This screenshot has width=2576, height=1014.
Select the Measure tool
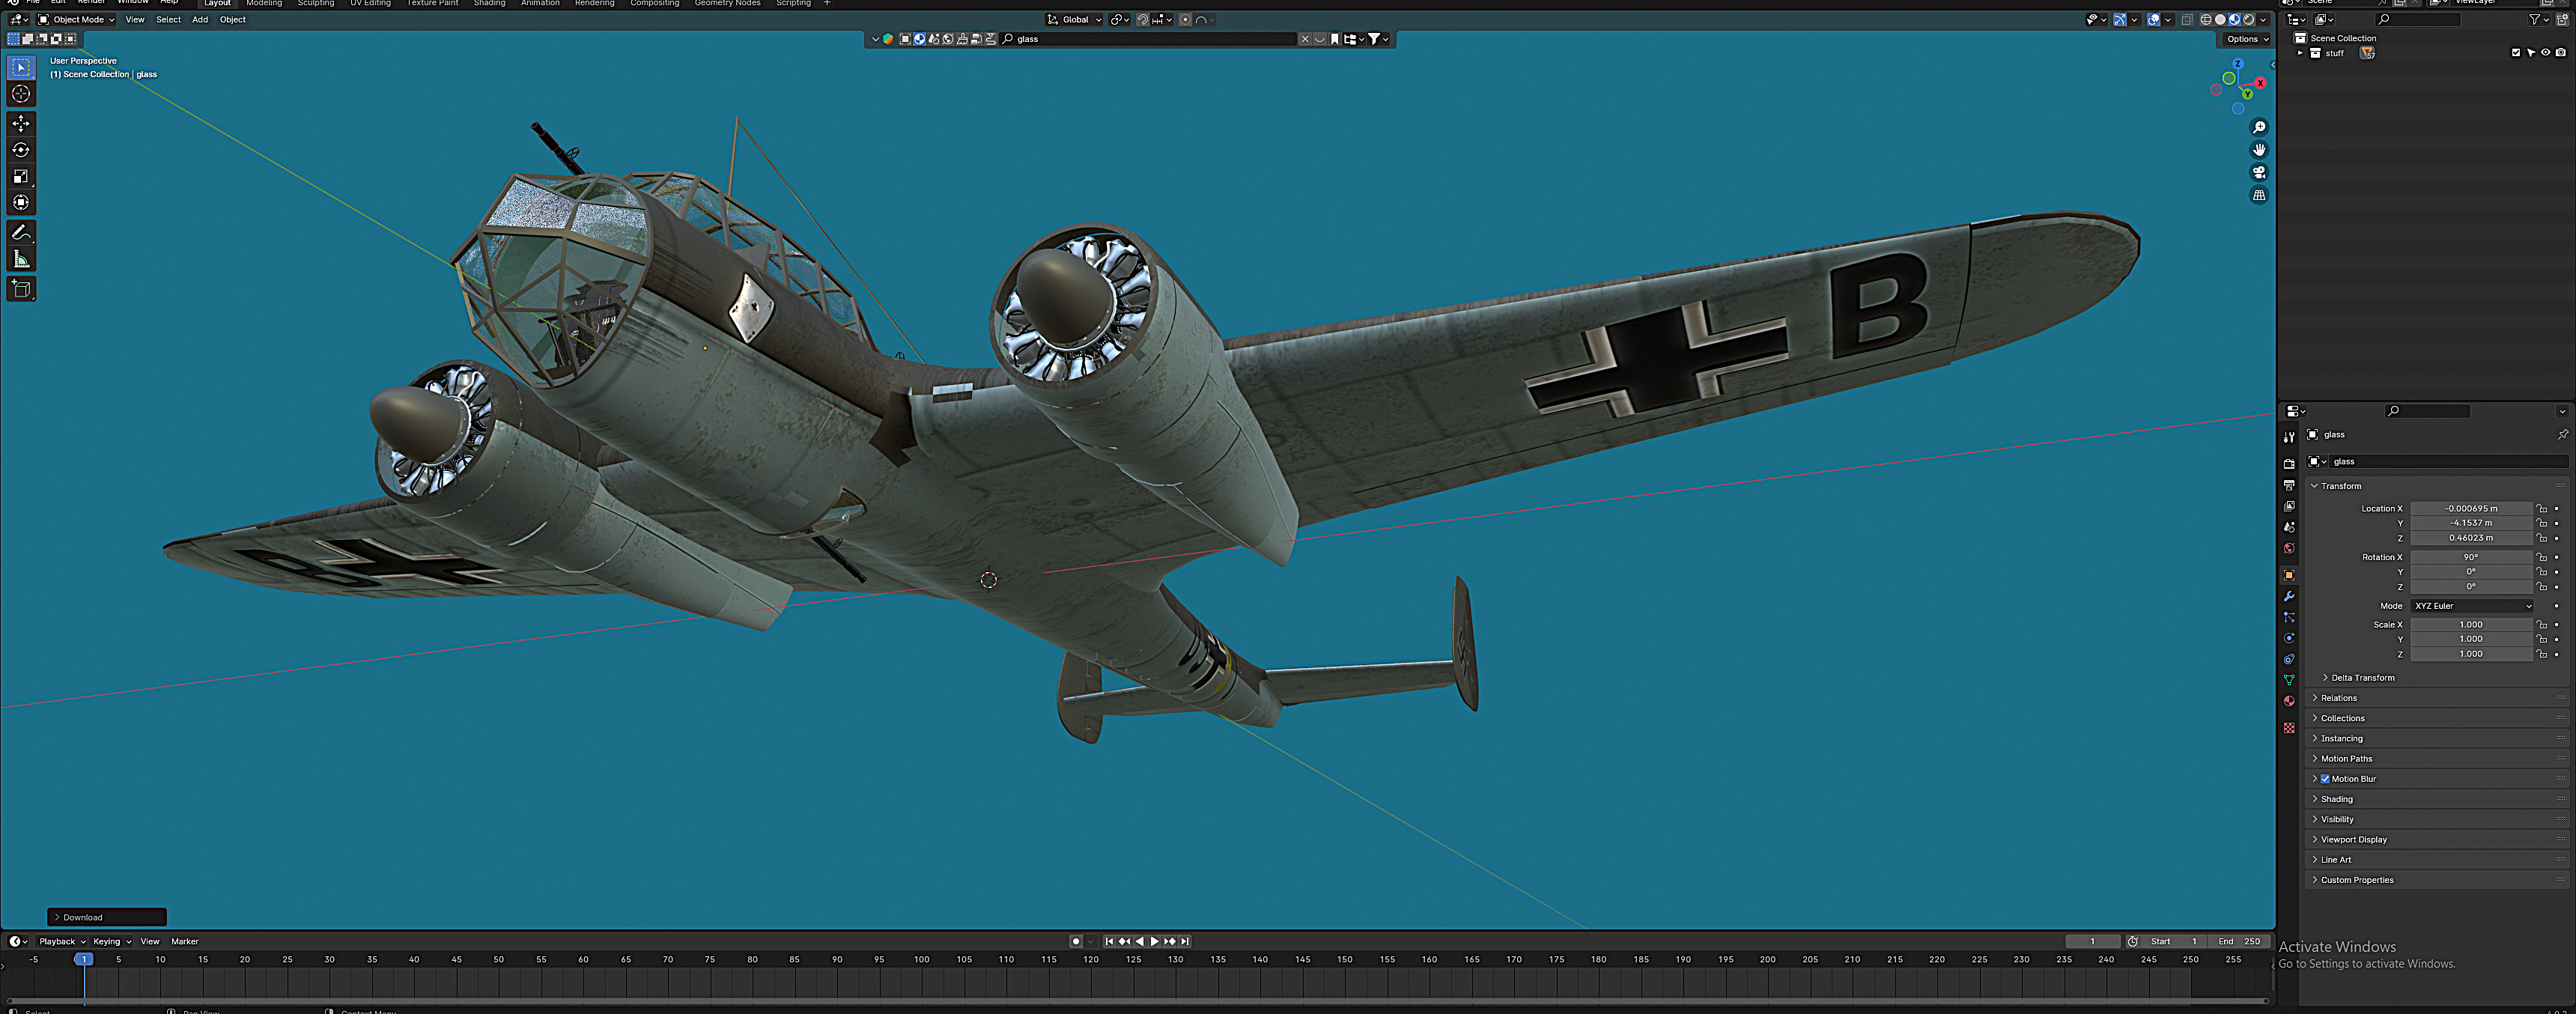coord(21,260)
